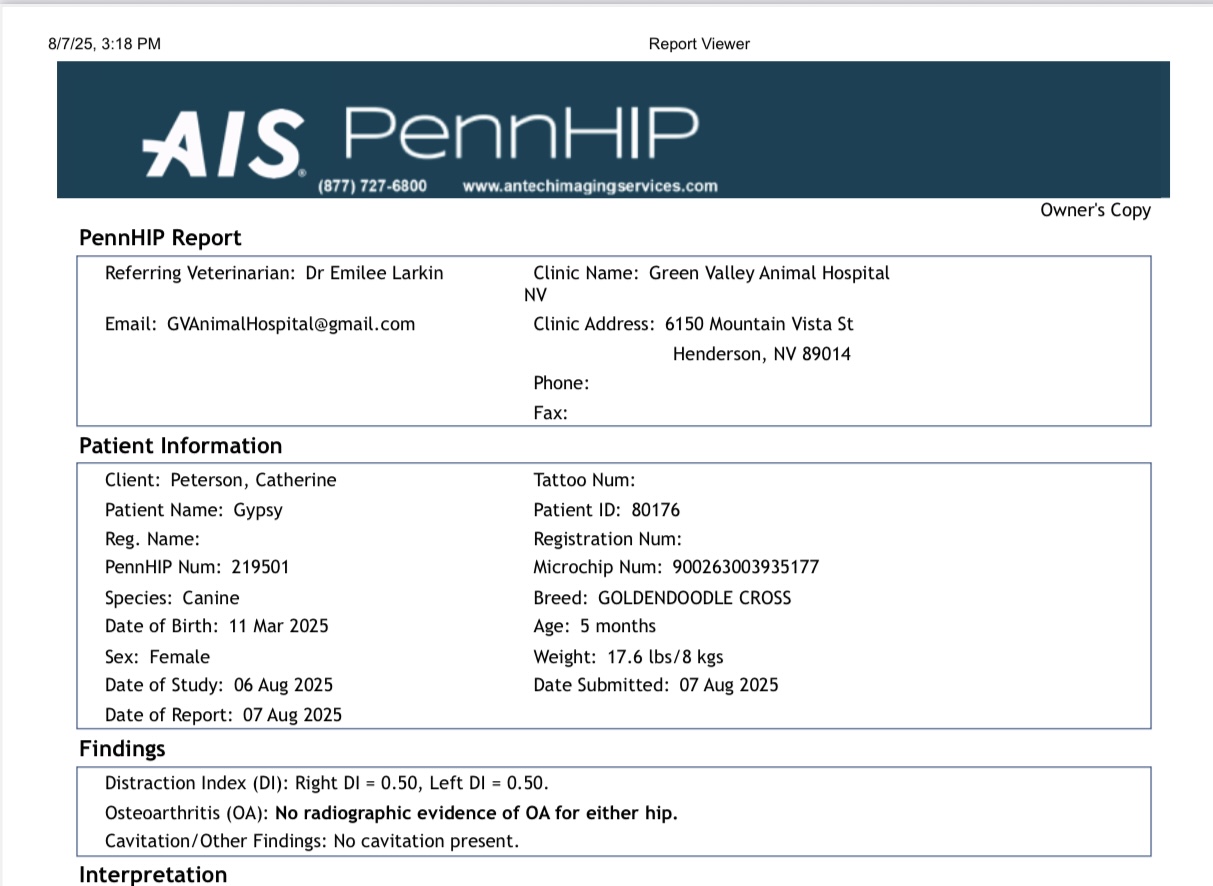The height and width of the screenshot is (886, 1213).
Task: Click the 'Report Viewer' page title
Action: 699,44
